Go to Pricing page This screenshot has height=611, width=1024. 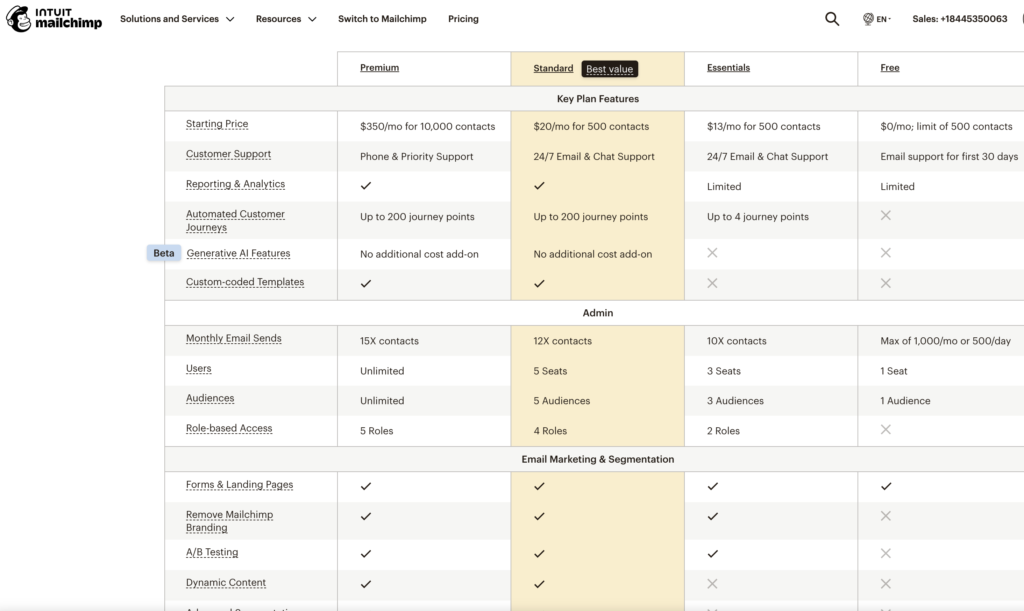pyautogui.click(x=463, y=19)
